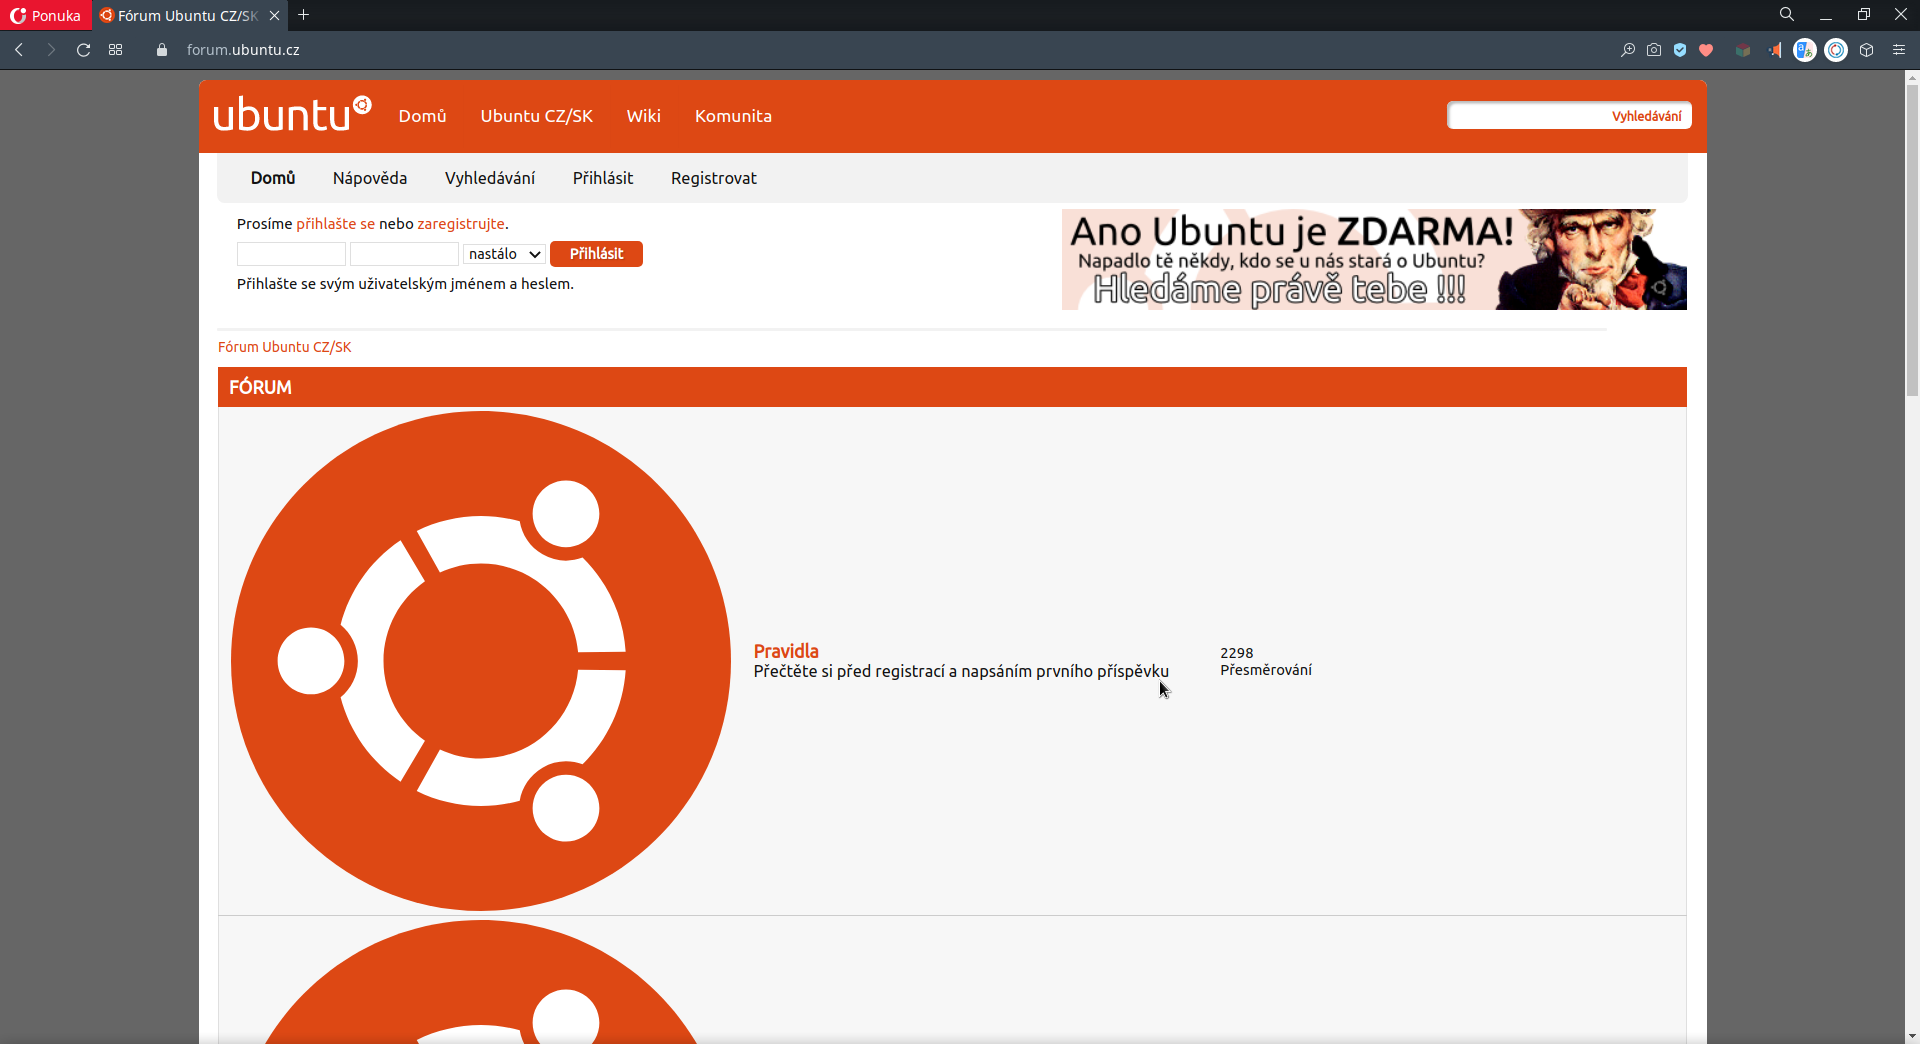Switch to the Fórum Ubuntu CZ/SK tab
Image resolution: width=1920 pixels, height=1044 pixels.
[180, 15]
